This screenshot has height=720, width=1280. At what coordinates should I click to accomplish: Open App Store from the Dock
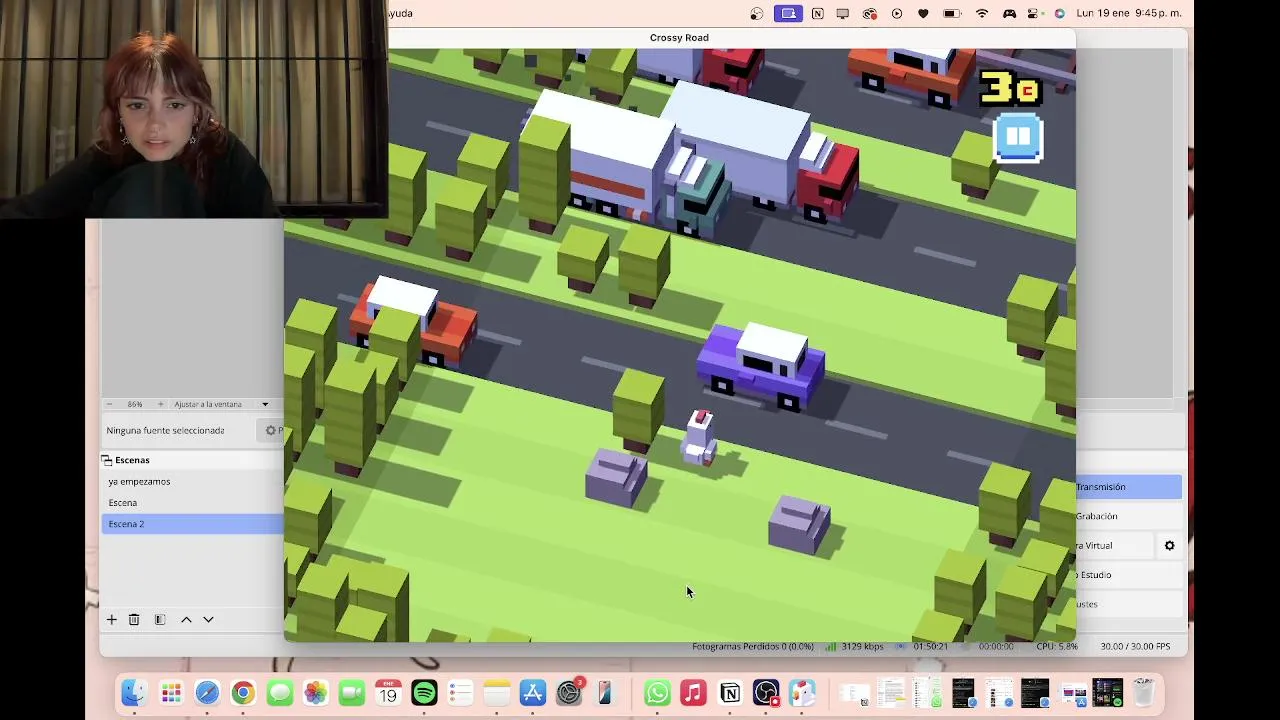click(533, 693)
